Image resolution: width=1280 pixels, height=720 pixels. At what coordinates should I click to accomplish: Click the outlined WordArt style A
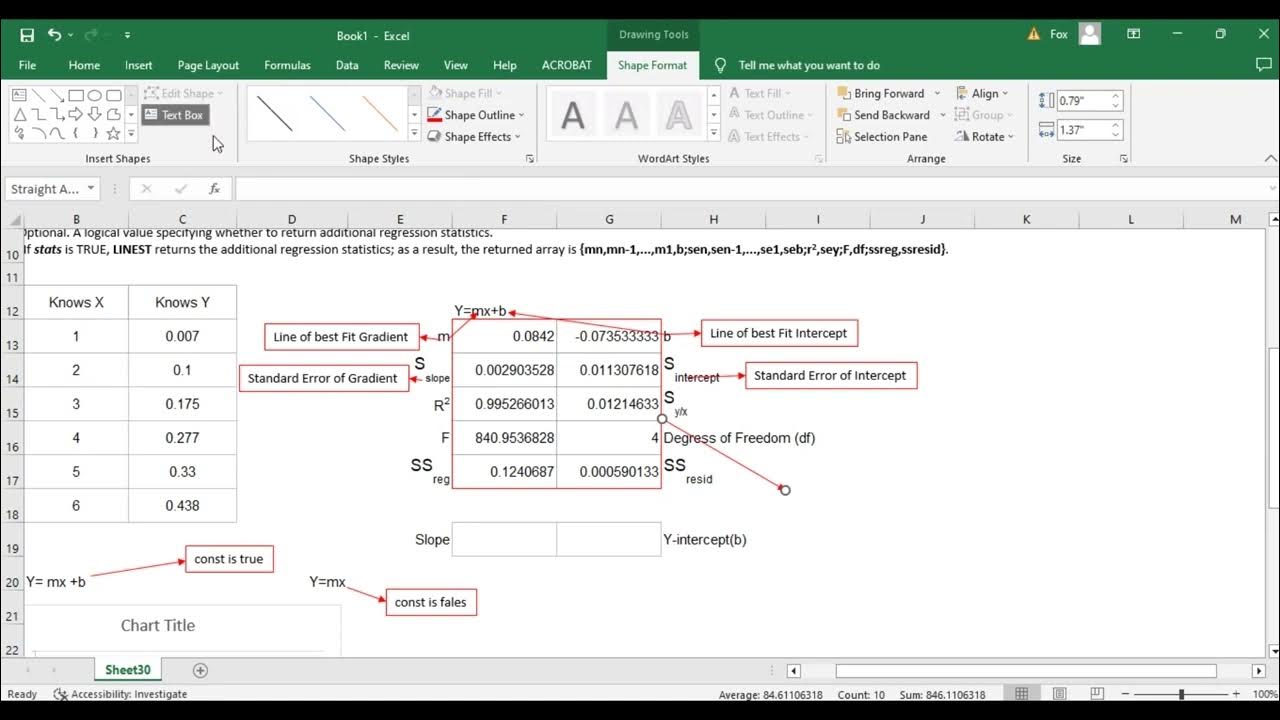(x=679, y=115)
